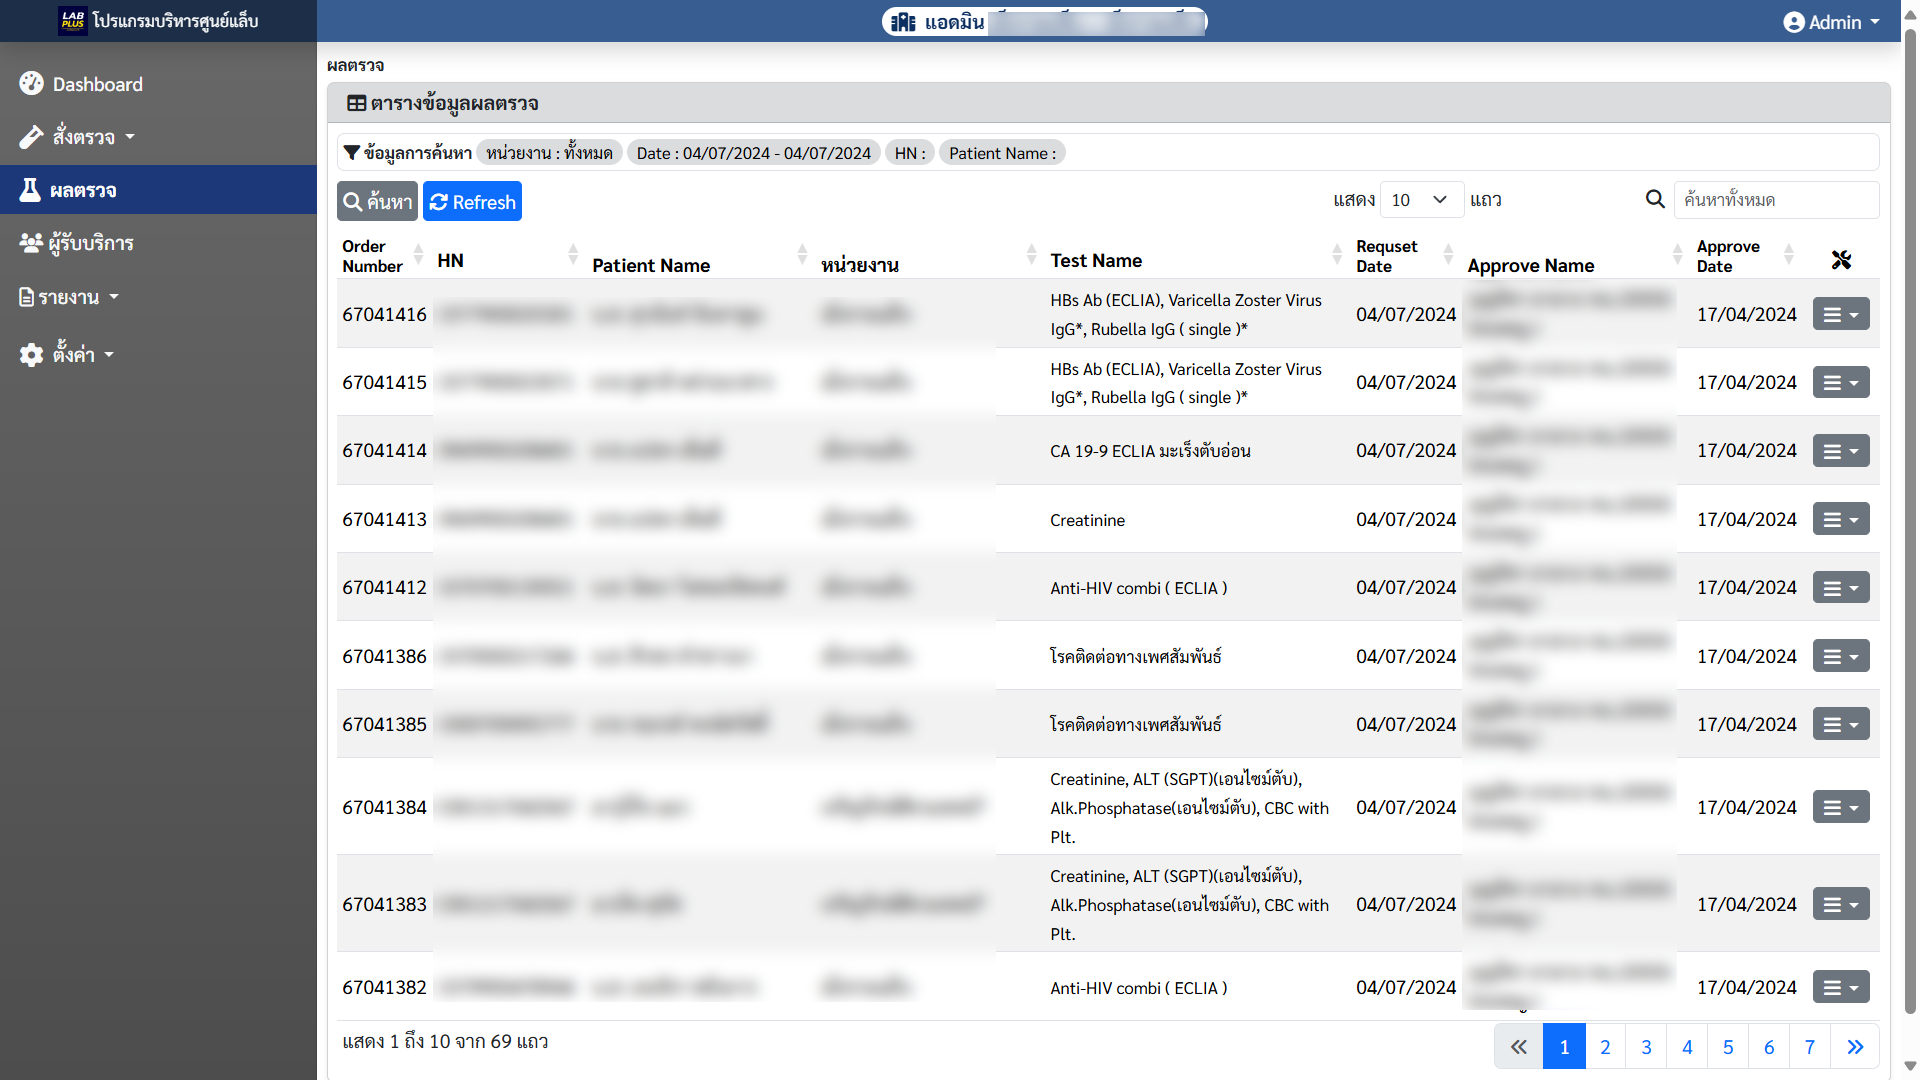Image resolution: width=1920 pixels, height=1080 pixels.
Task: Go to page 2
Action: 1605,1047
